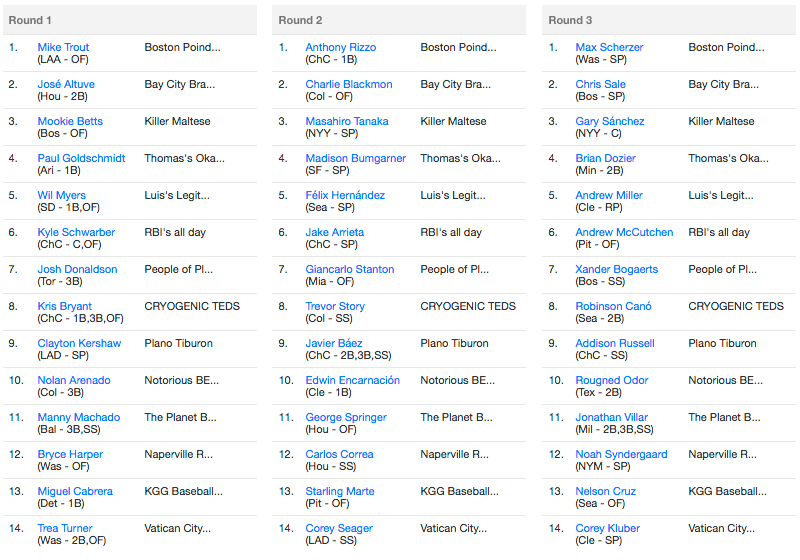The height and width of the screenshot is (560, 800).
Task: Open Paul Goldschmidt player link
Action: tap(81, 158)
